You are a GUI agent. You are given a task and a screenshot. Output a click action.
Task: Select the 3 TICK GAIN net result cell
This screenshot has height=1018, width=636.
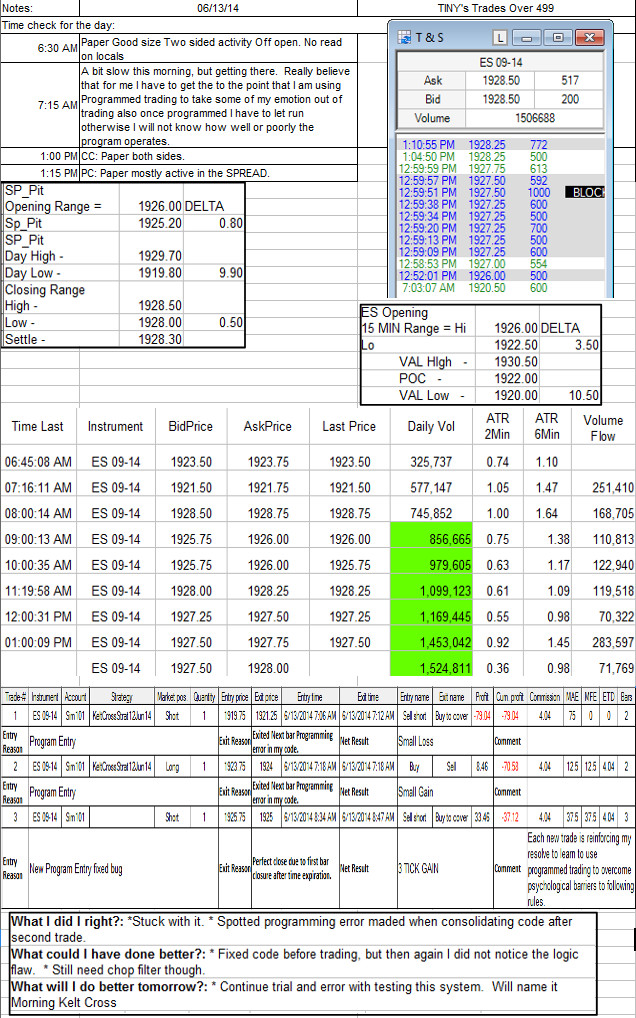tap(445, 867)
